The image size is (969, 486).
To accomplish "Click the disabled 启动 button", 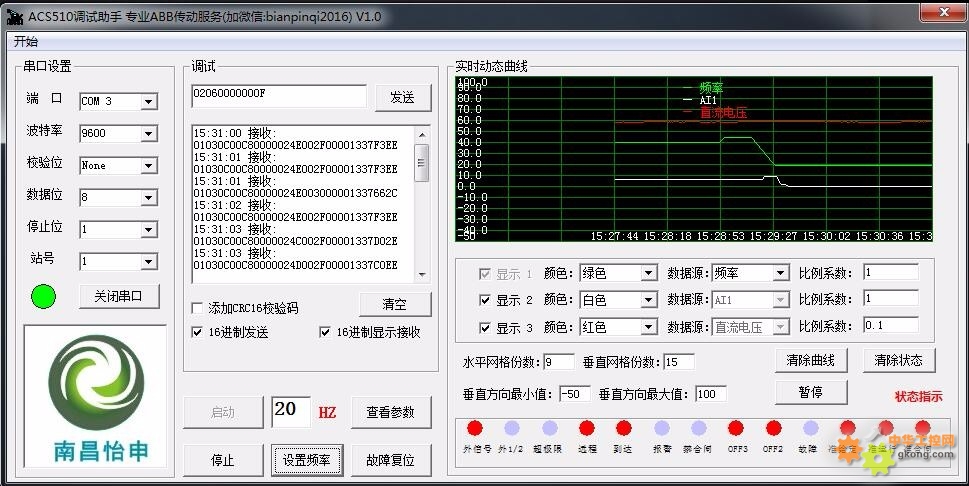I will [223, 412].
